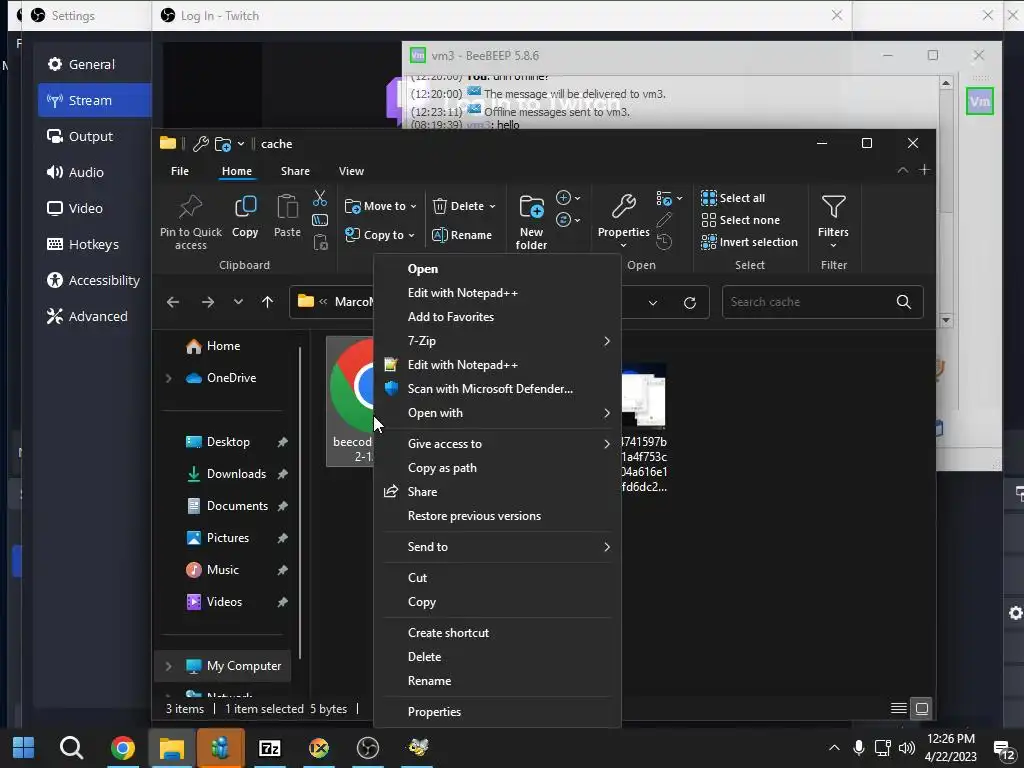Expand the Move to dropdown
This screenshot has width=1024, height=768.
(x=413, y=206)
